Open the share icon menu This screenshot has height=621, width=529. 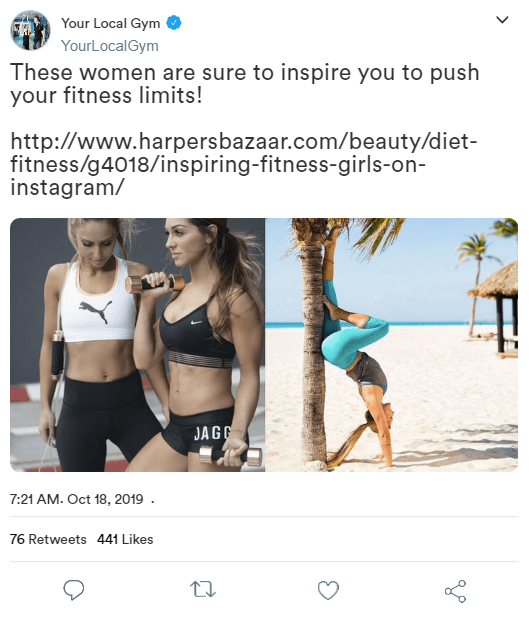click(x=455, y=591)
